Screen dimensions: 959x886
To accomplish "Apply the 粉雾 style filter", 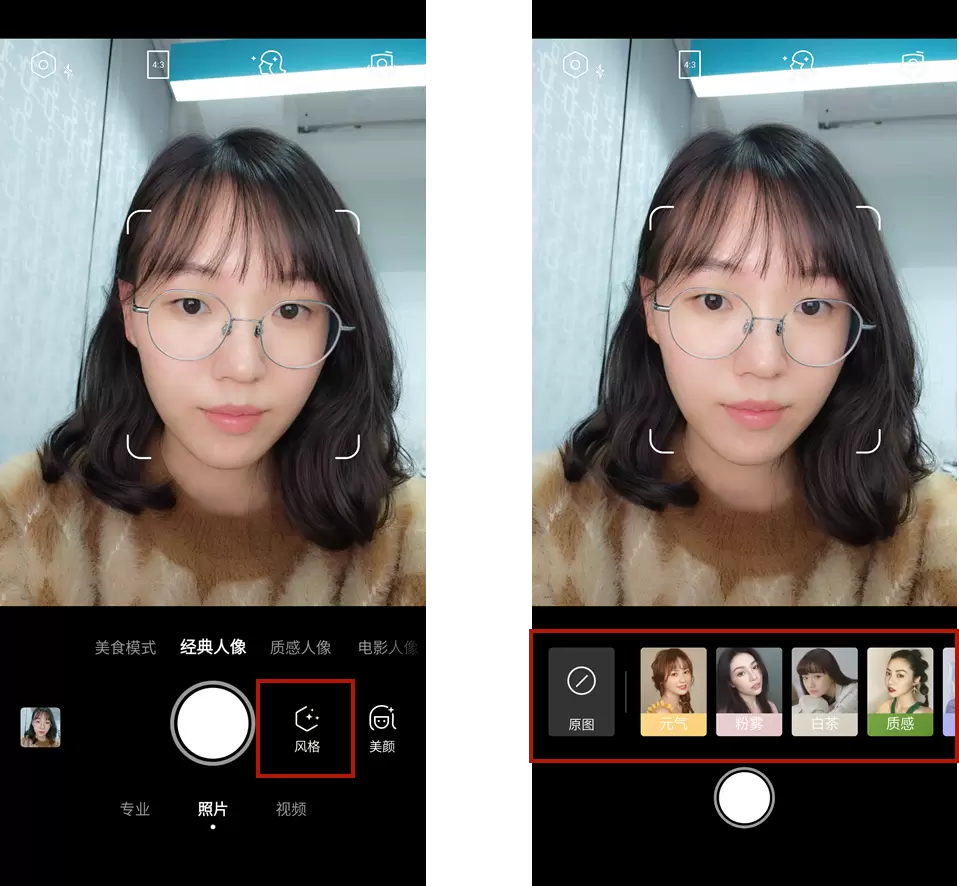I will click(749, 692).
